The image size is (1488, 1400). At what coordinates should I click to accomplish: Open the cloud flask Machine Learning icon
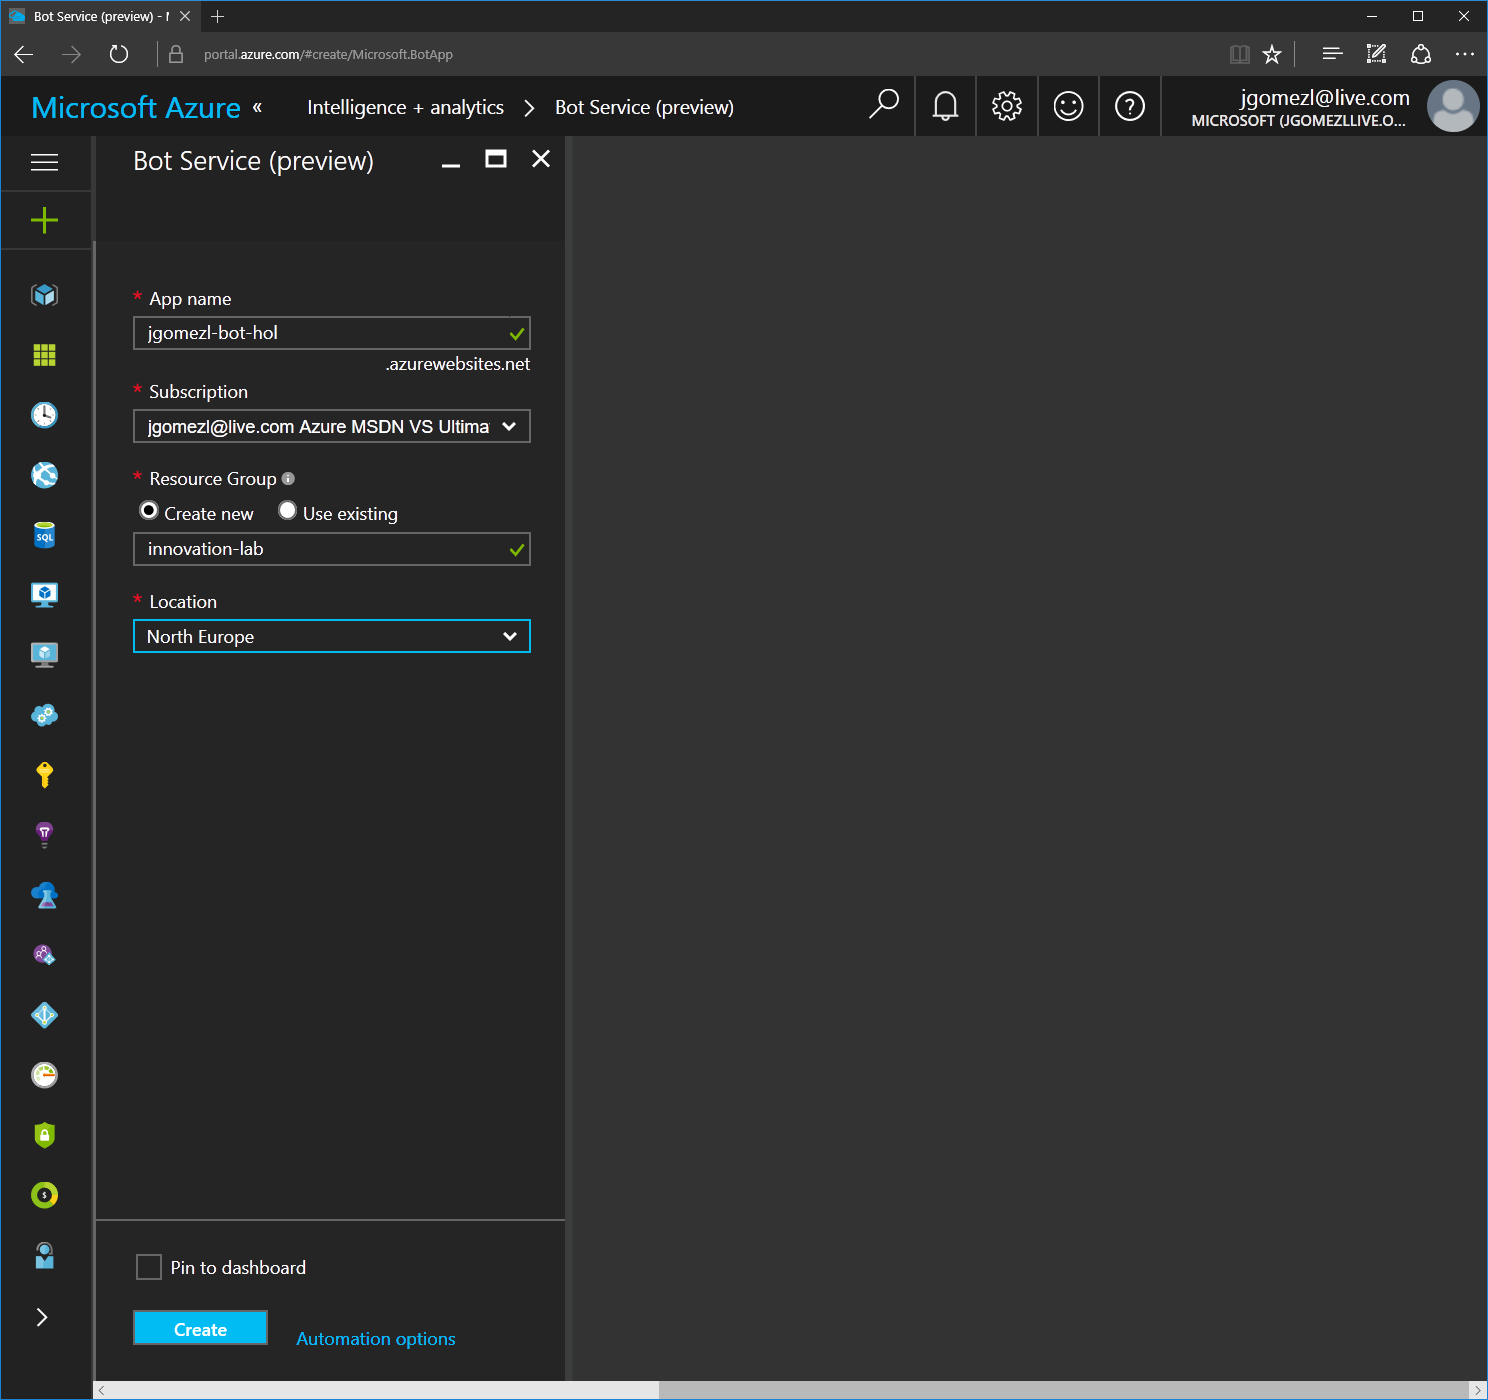(x=45, y=895)
